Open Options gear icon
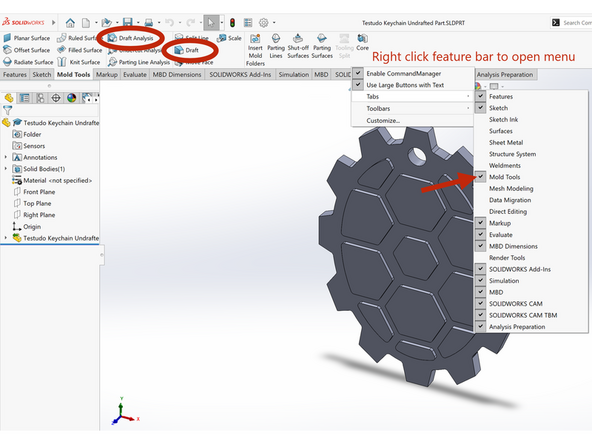Screen dimensions: 592x444 264,23
